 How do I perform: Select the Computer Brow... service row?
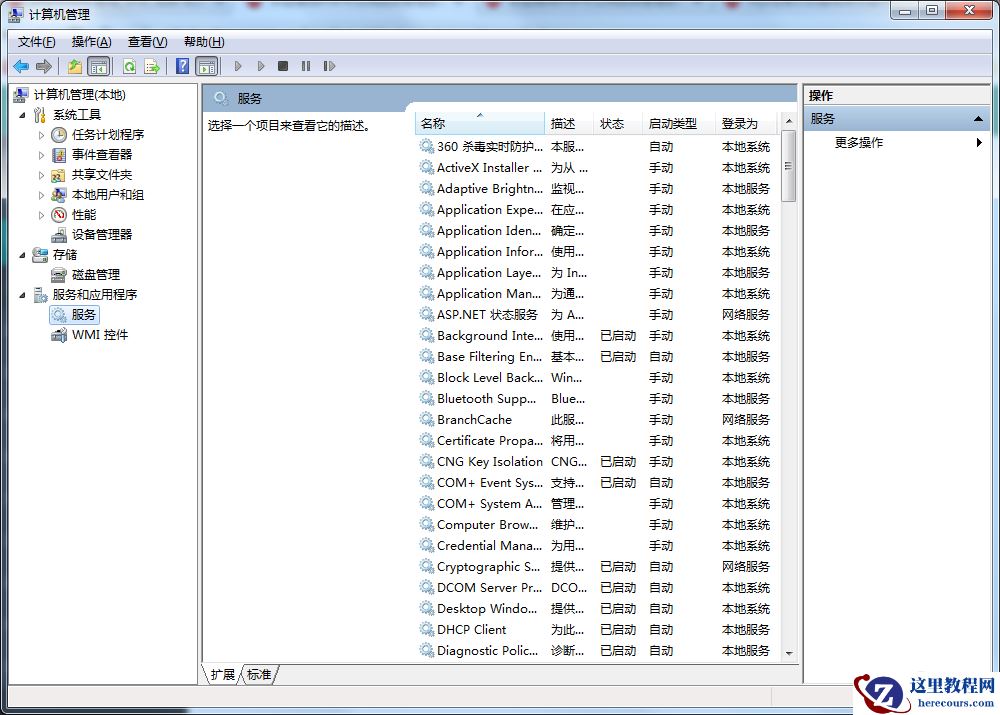point(596,524)
